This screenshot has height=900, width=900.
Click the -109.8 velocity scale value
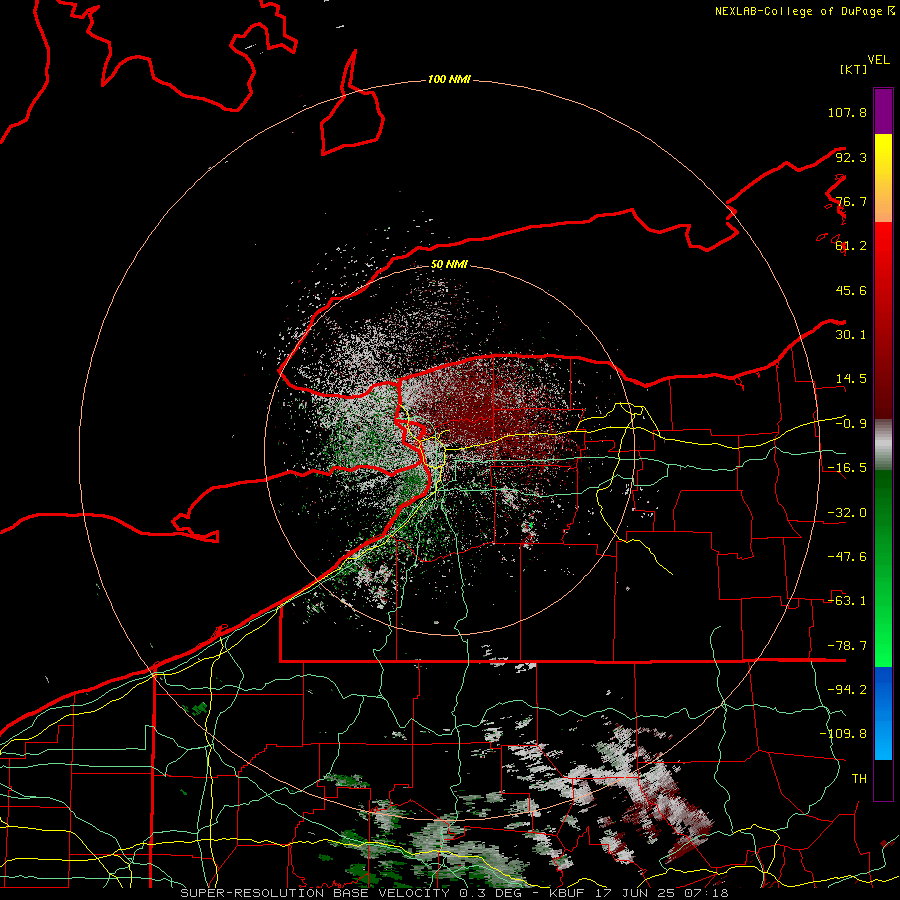pyautogui.click(x=843, y=734)
